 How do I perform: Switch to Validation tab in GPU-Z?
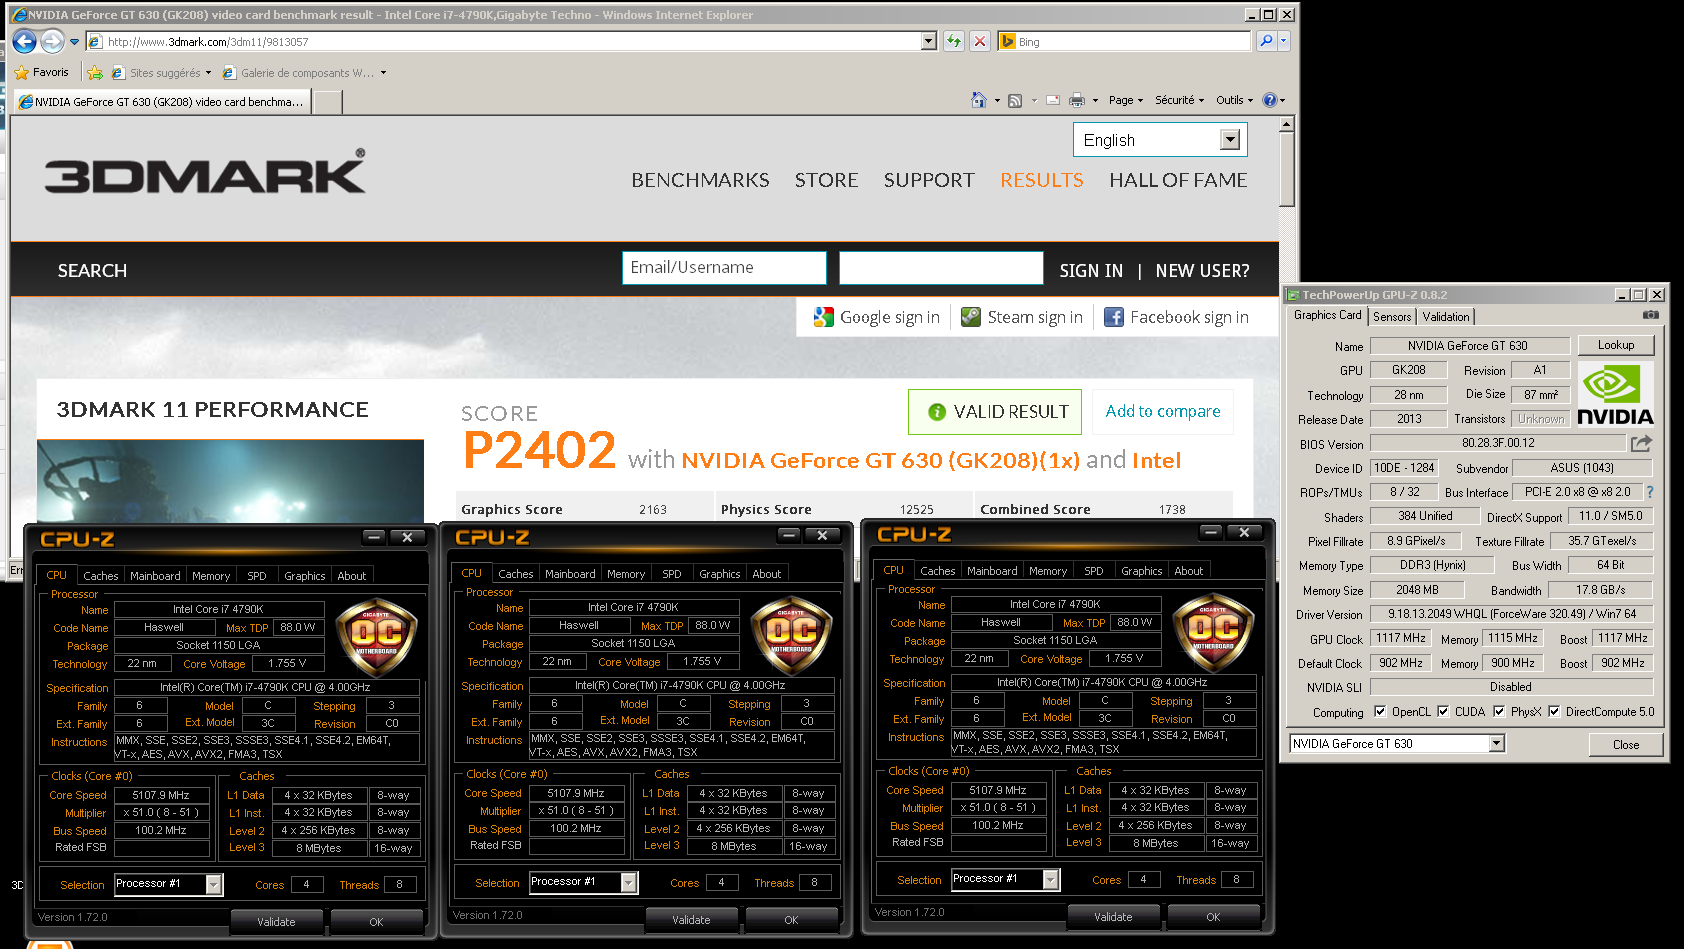click(x=1446, y=316)
